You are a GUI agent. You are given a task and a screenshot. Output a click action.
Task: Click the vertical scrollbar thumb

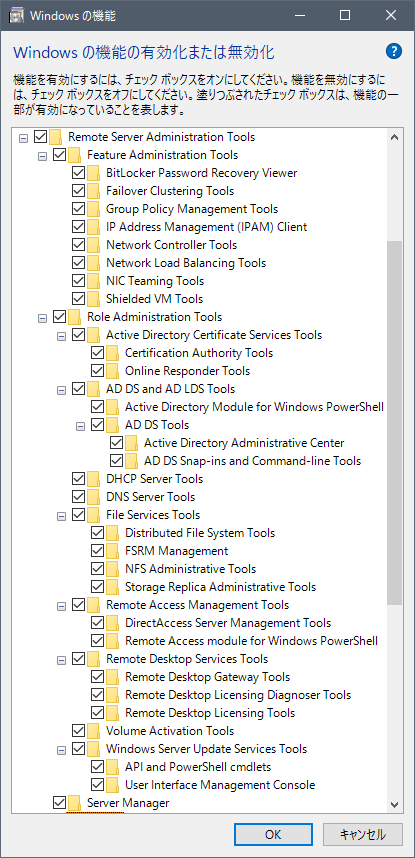pos(394,422)
